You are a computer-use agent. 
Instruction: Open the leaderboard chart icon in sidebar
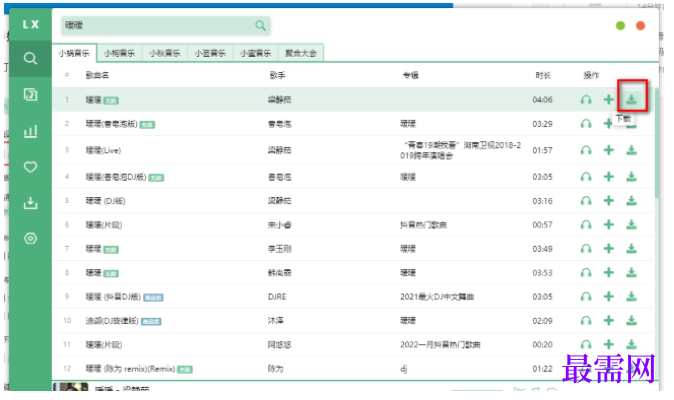(x=30, y=131)
